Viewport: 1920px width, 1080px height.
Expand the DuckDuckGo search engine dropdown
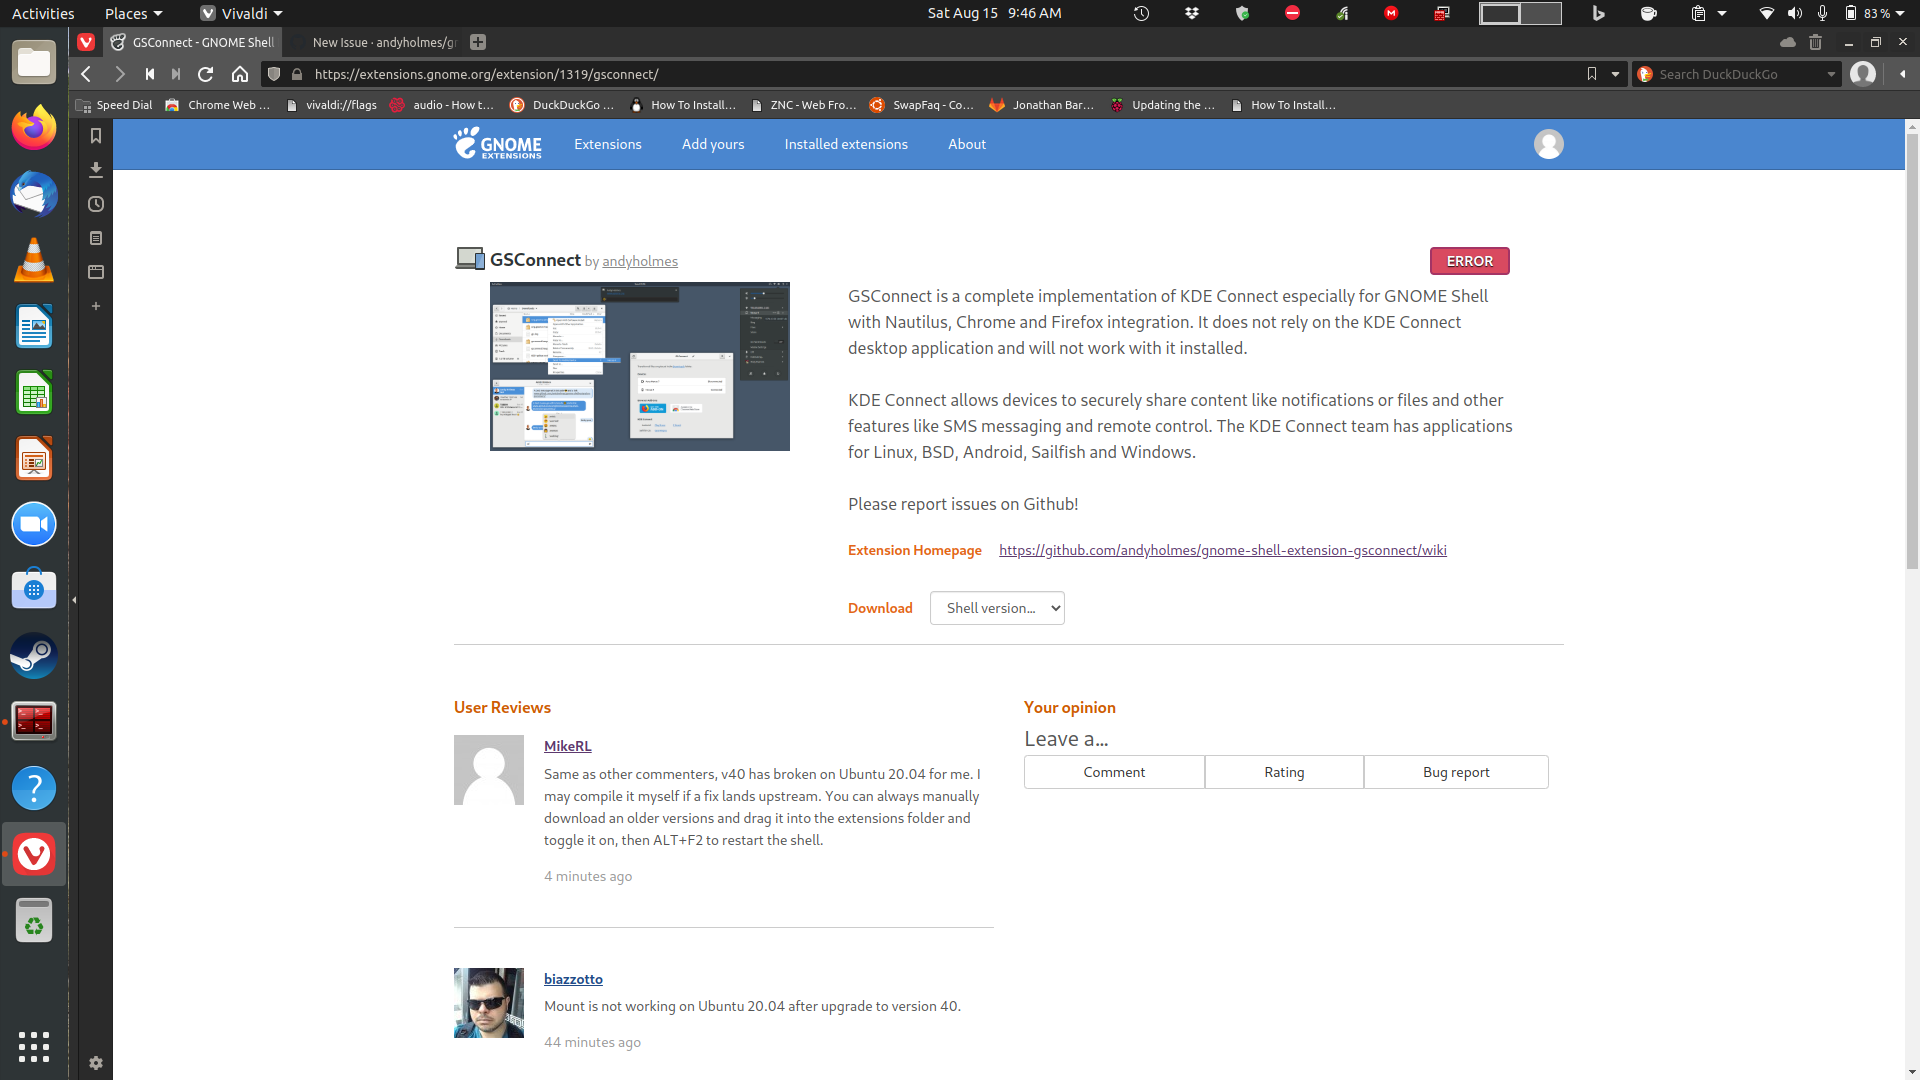1831,74
